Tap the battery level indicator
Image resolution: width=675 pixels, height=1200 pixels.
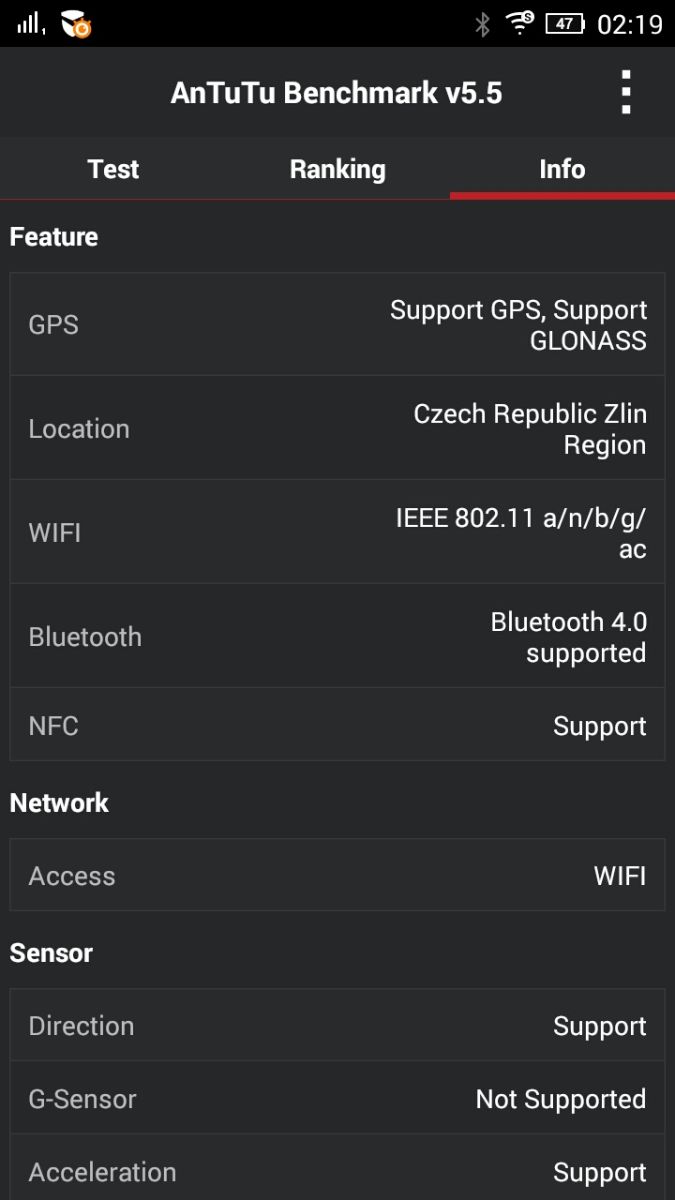[x=565, y=23]
